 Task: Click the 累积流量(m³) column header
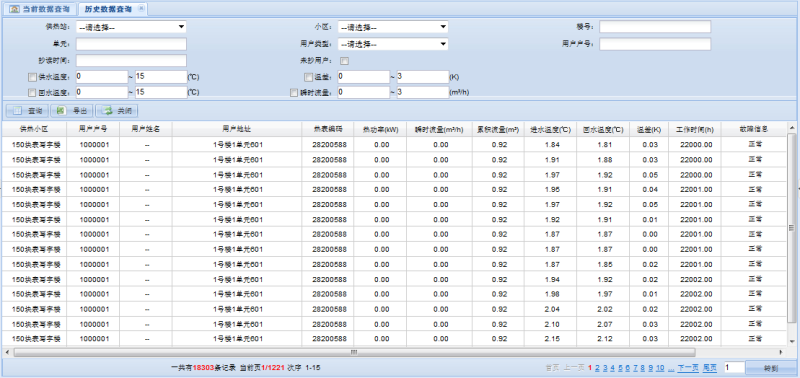[499, 129]
